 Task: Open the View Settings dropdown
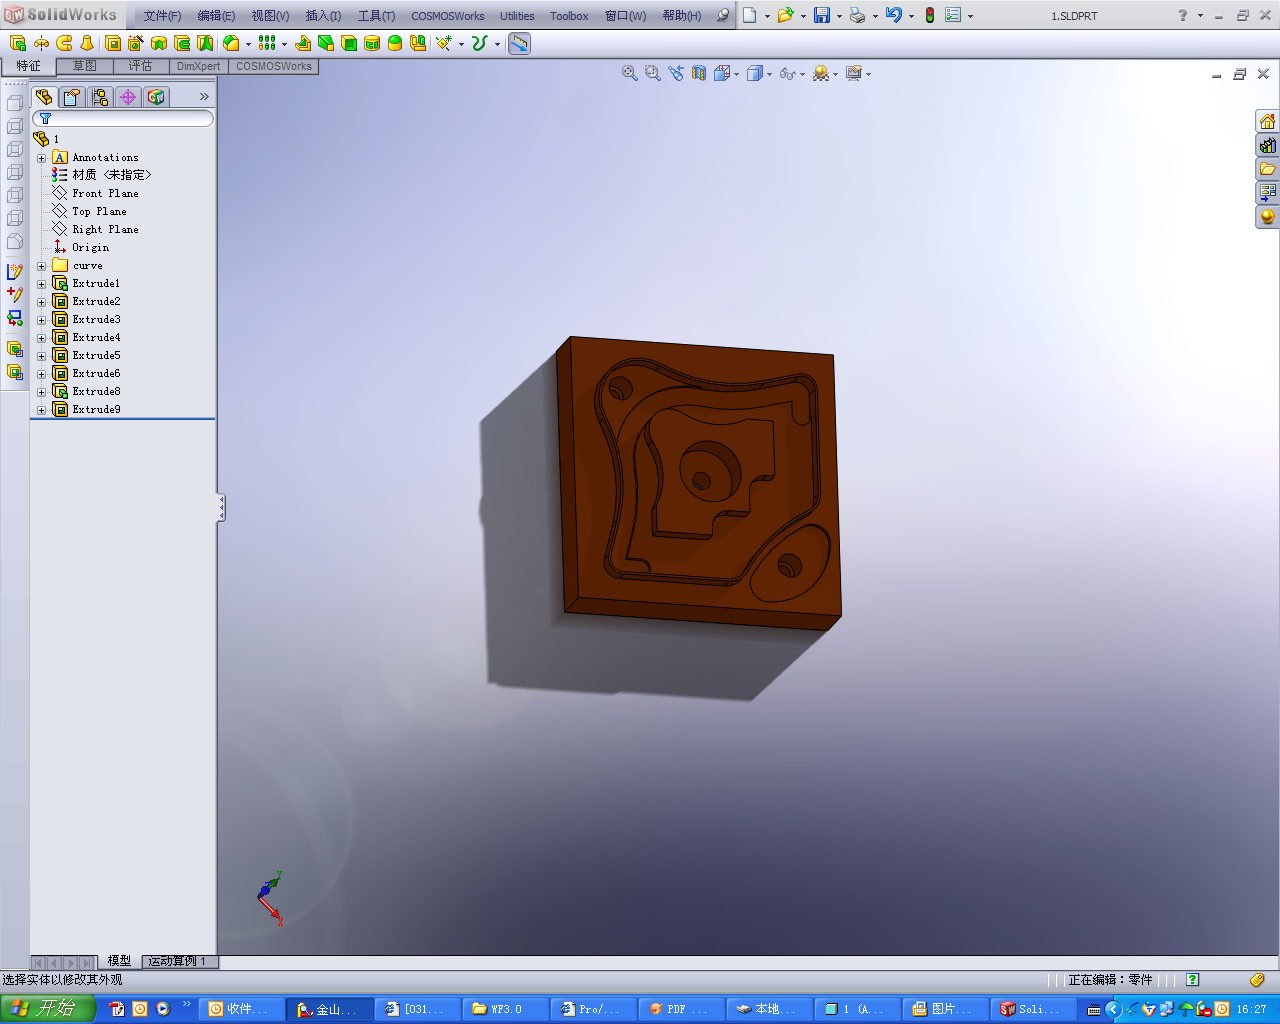pyautogui.click(x=858, y=73)
